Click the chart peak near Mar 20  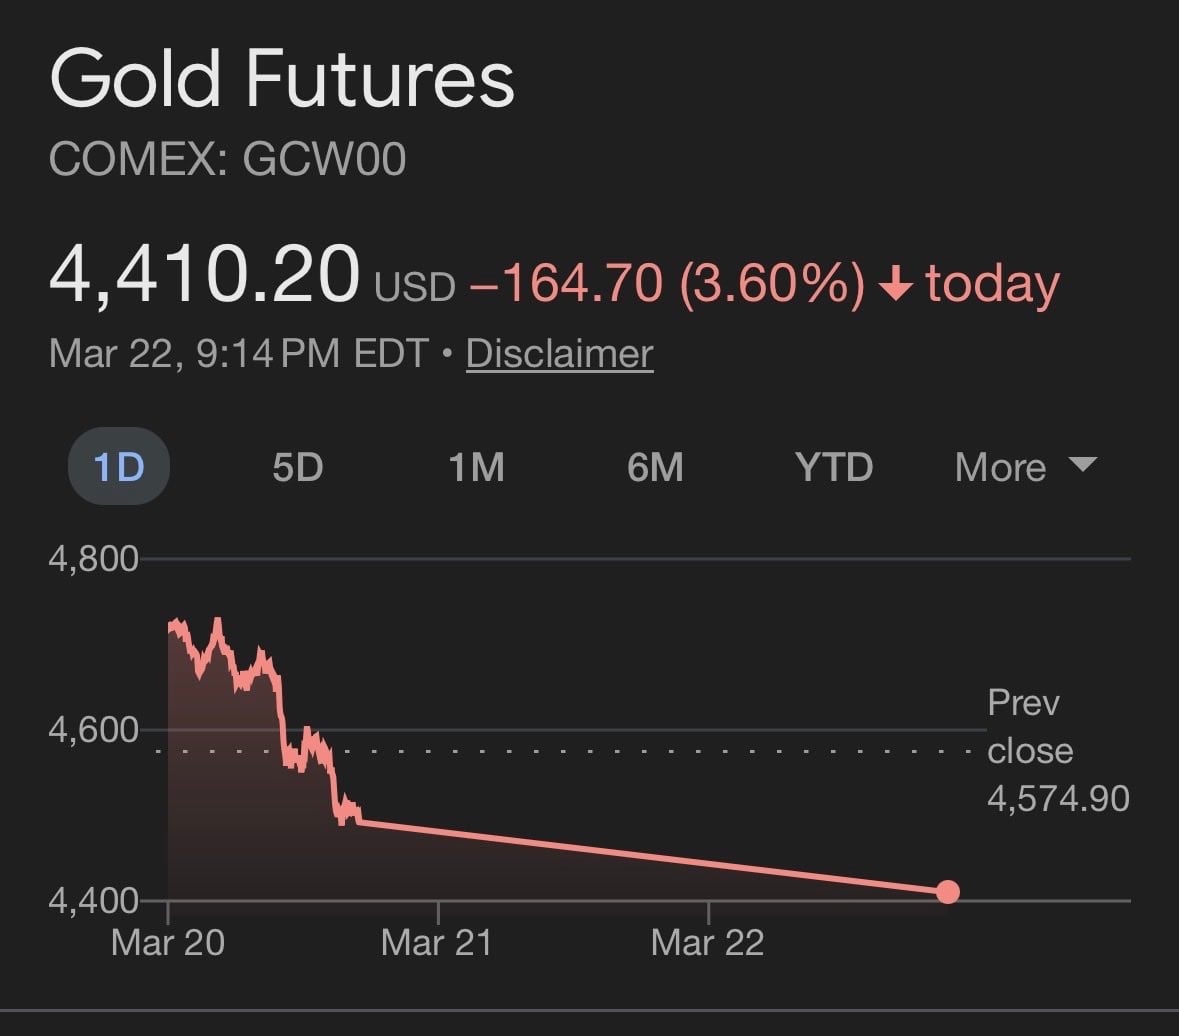point(217,621)
